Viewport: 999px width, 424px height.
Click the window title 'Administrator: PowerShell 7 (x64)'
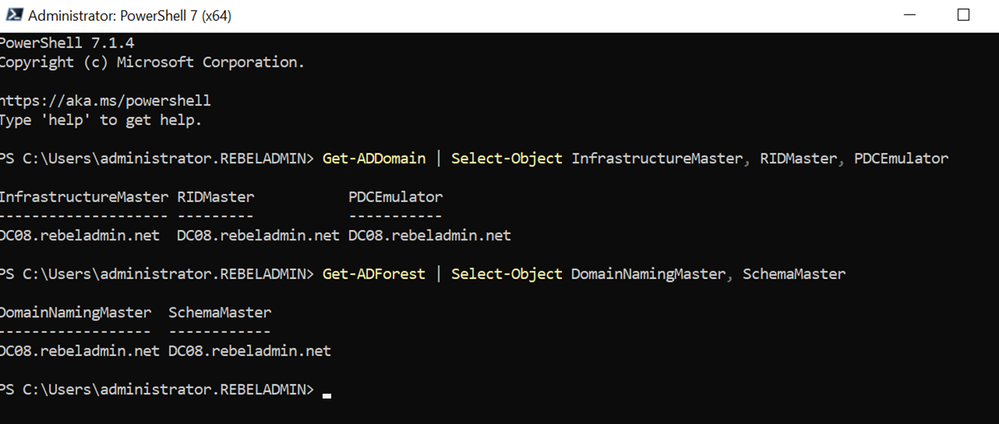[x=130, y=16]
